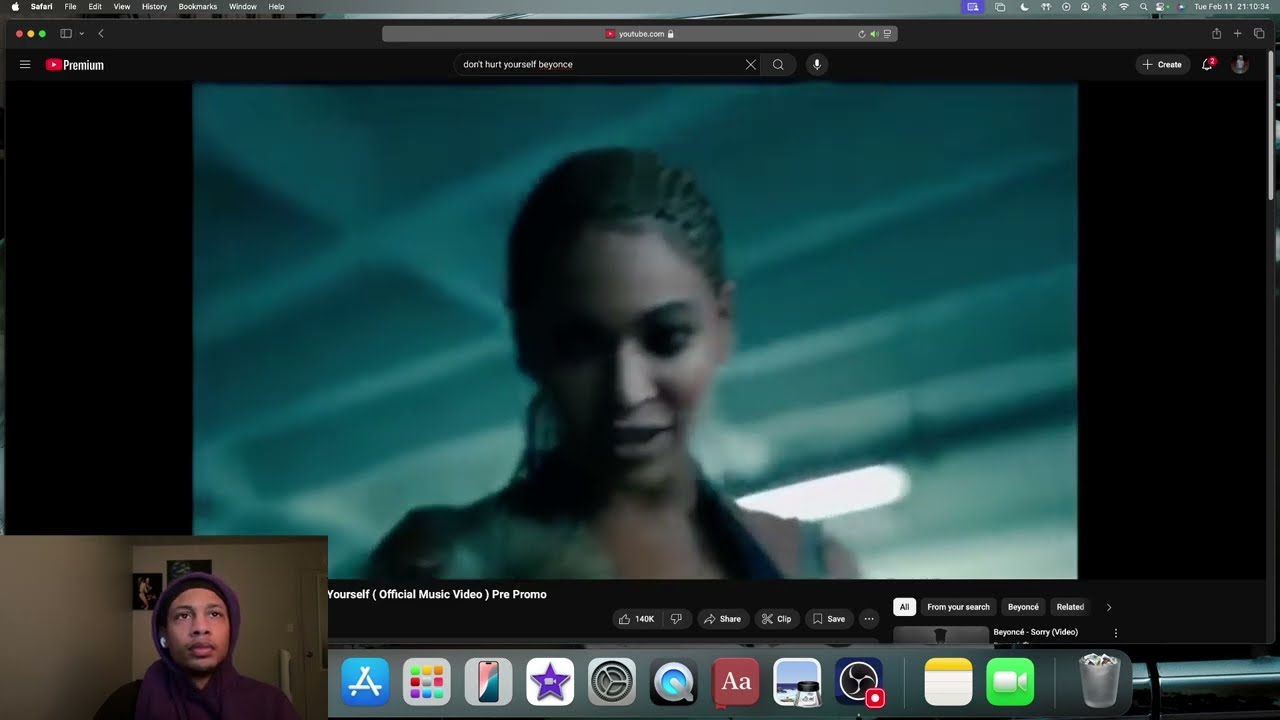The image size is (1280, 720).
Task: Show more filter chips with right chevron
Action: click(x=1108, y=607)
